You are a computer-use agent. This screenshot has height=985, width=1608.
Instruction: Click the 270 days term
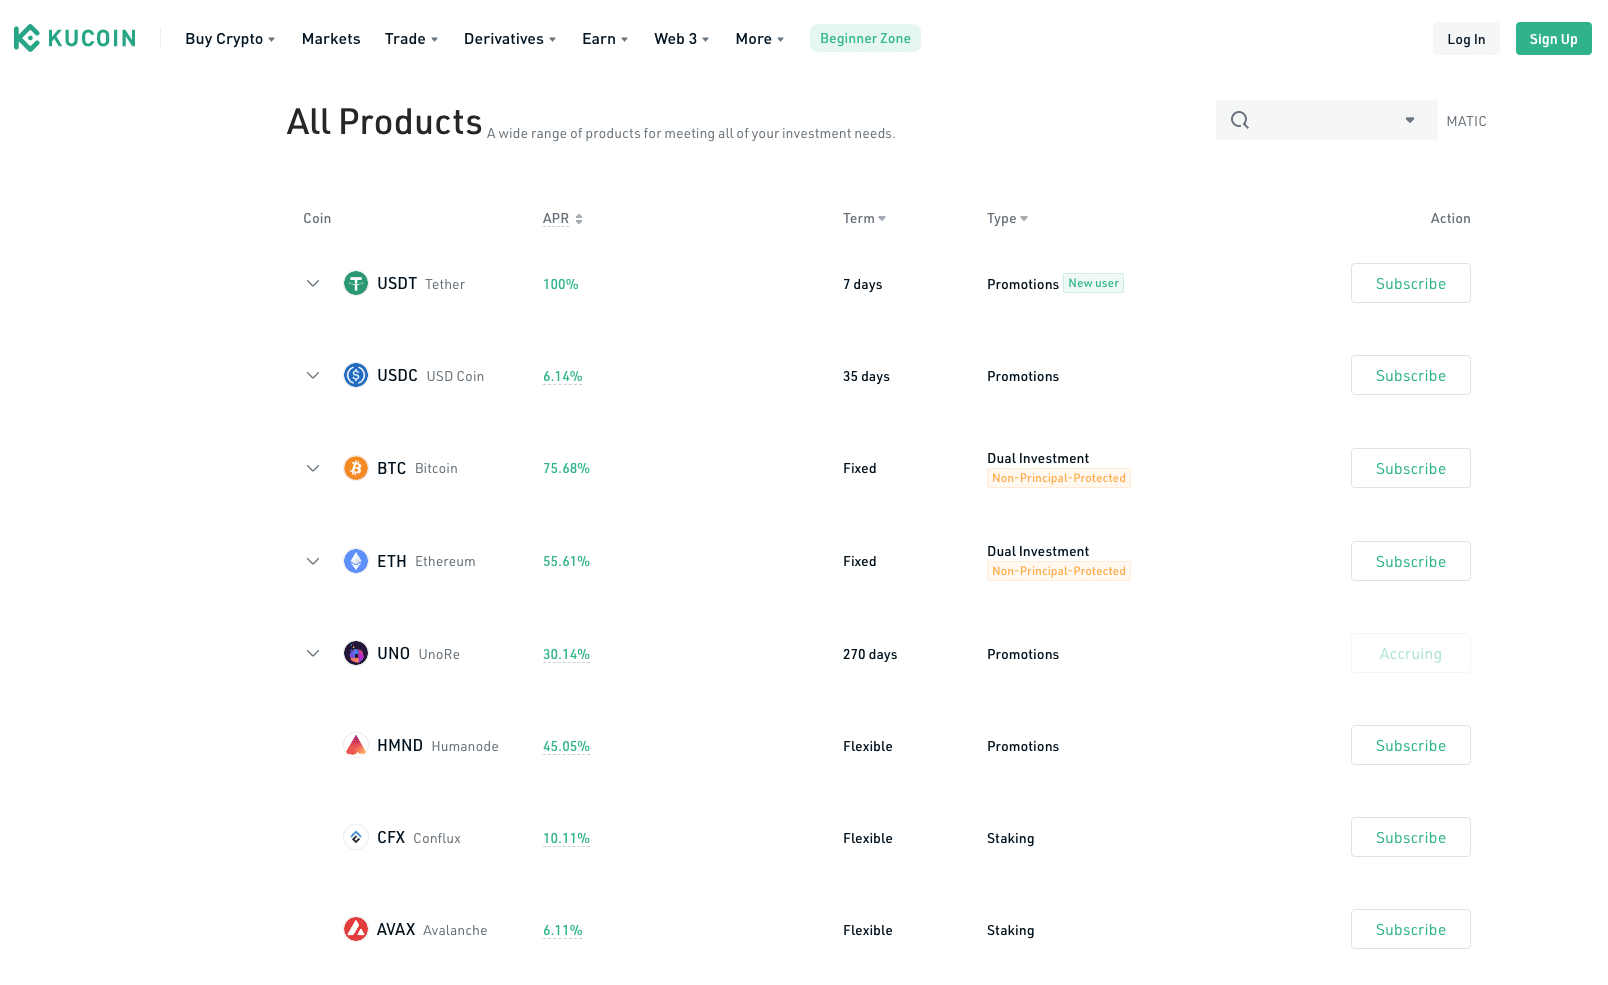point(870,654)
